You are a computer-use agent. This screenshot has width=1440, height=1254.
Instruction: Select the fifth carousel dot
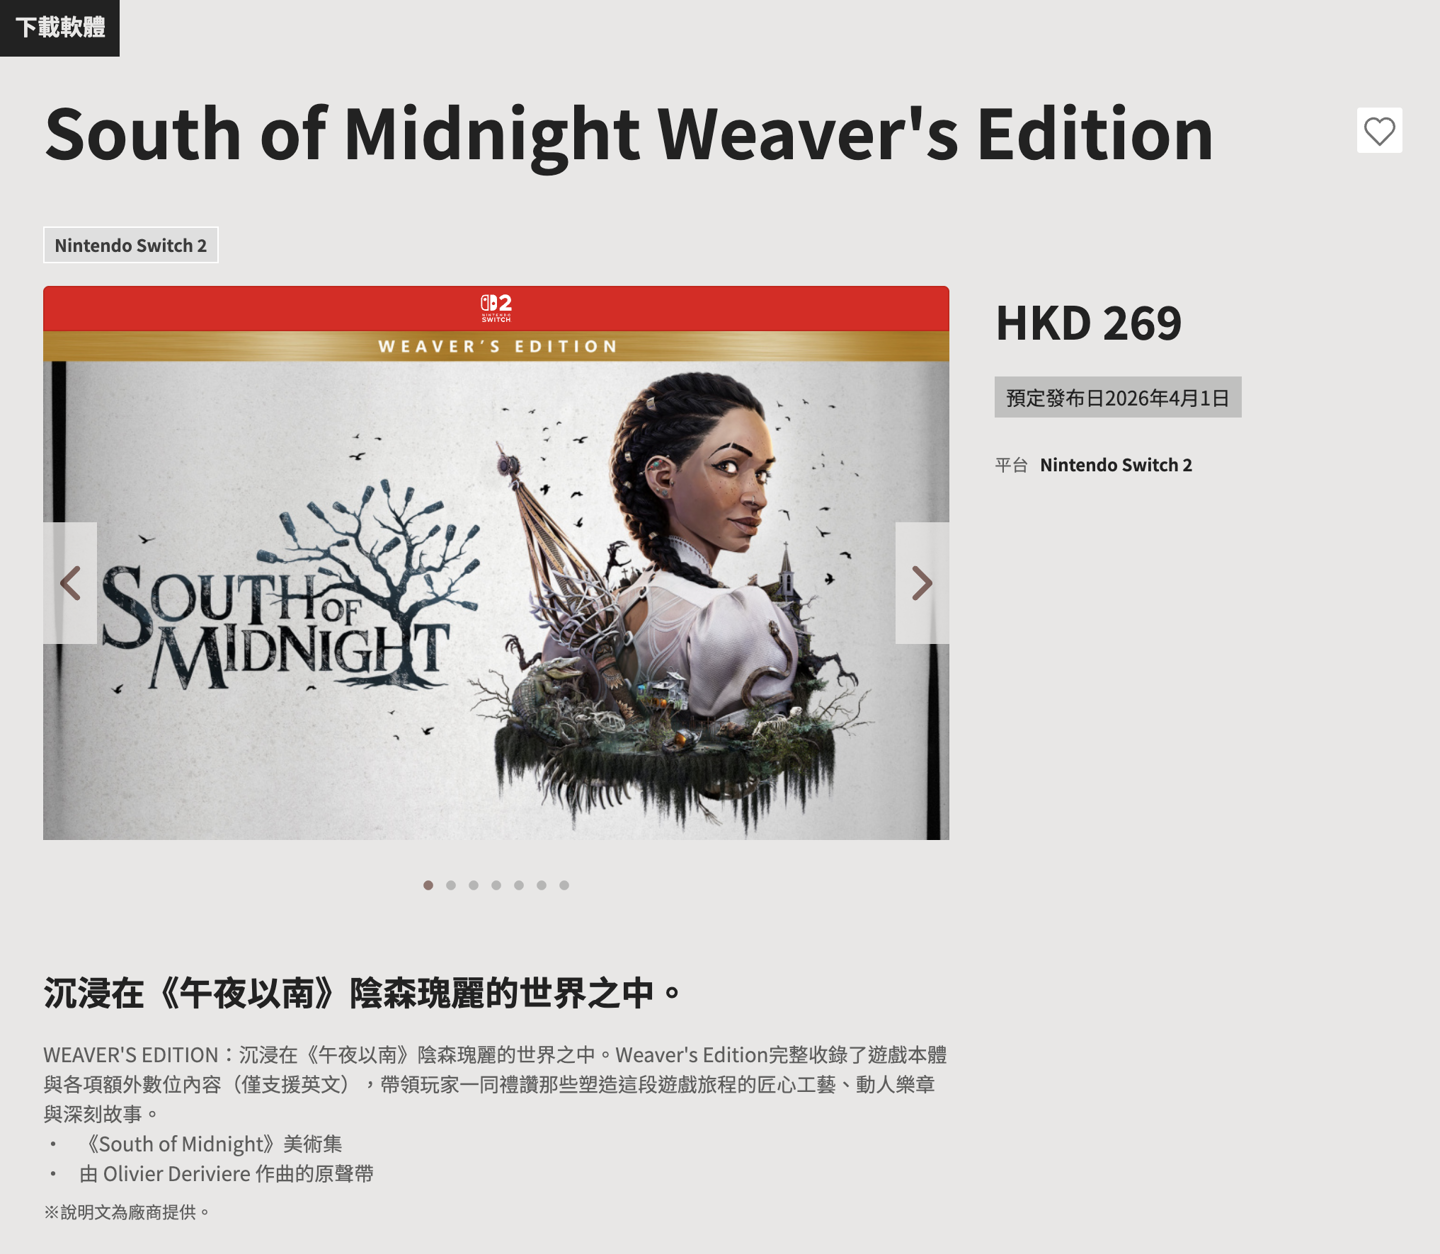point(519,885)
